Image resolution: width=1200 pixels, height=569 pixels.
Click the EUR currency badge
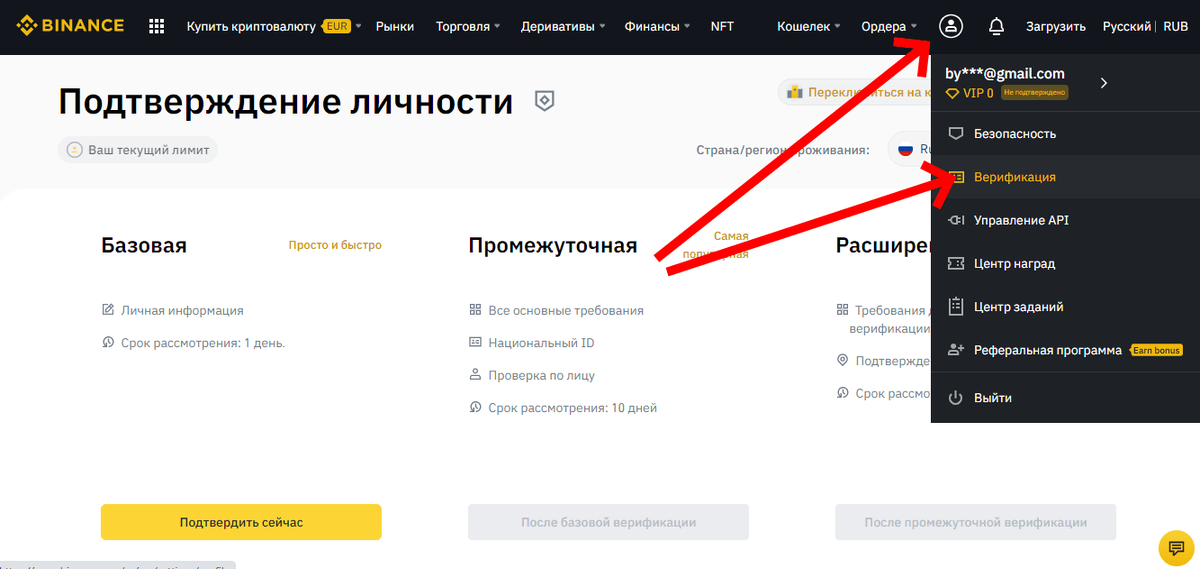tap(337, 26)
